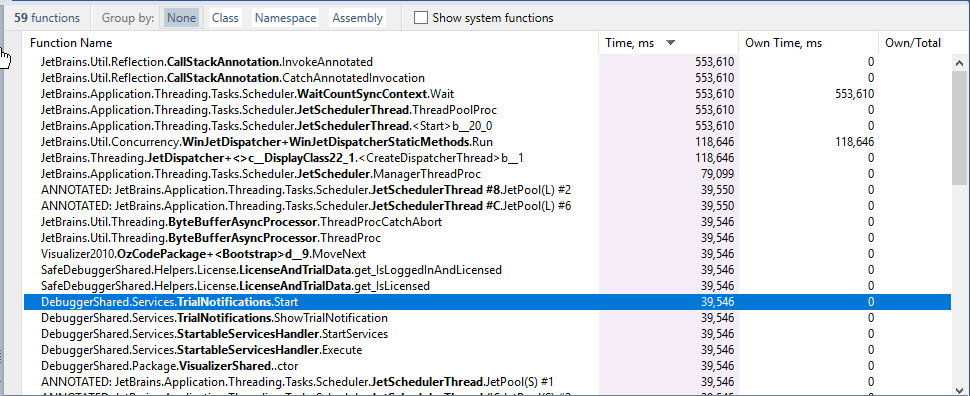970x396 pixels.
Task: Sort by Time, ms column header
Action: 669,43
